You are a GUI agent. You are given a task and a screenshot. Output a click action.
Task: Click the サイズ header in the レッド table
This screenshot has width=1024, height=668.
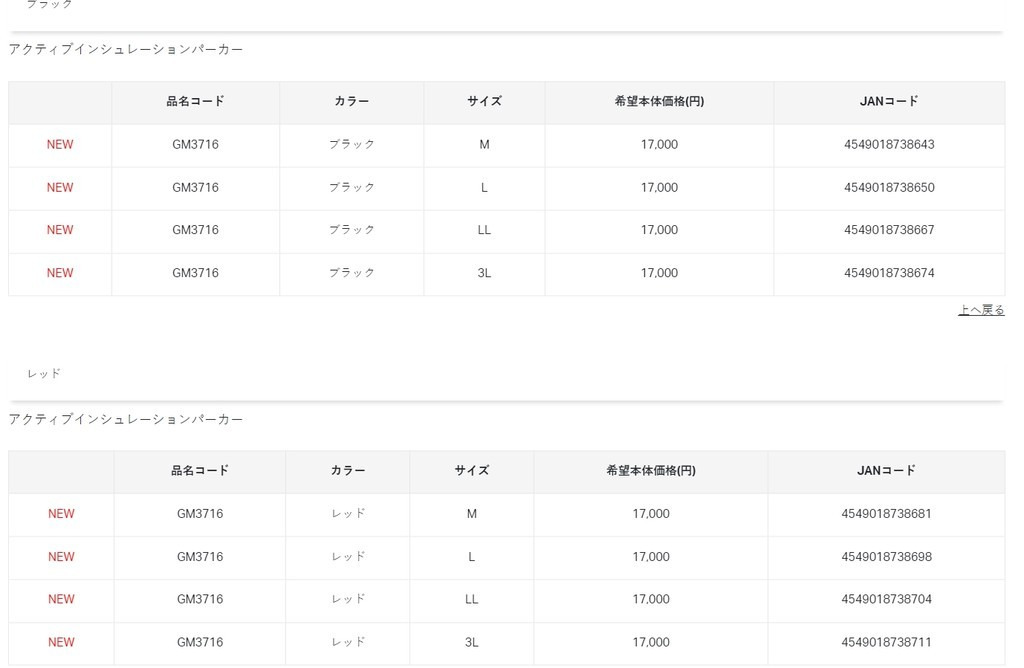[472, 471]
